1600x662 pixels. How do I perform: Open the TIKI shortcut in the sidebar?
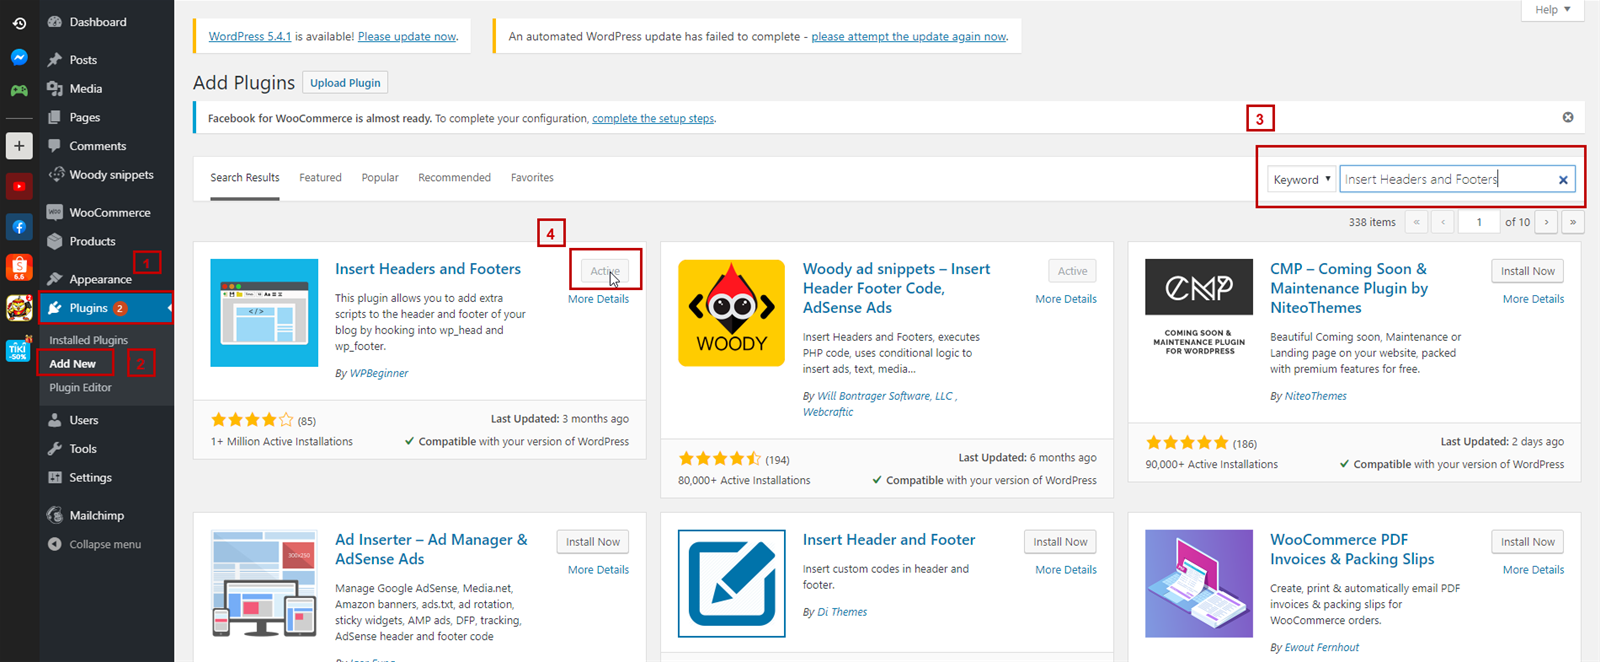[x=19, y=350]
